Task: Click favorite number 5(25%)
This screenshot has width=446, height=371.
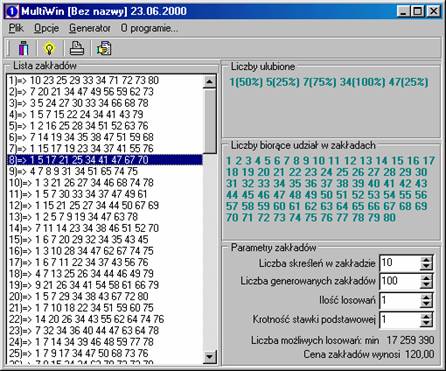Action: [282, 82]
